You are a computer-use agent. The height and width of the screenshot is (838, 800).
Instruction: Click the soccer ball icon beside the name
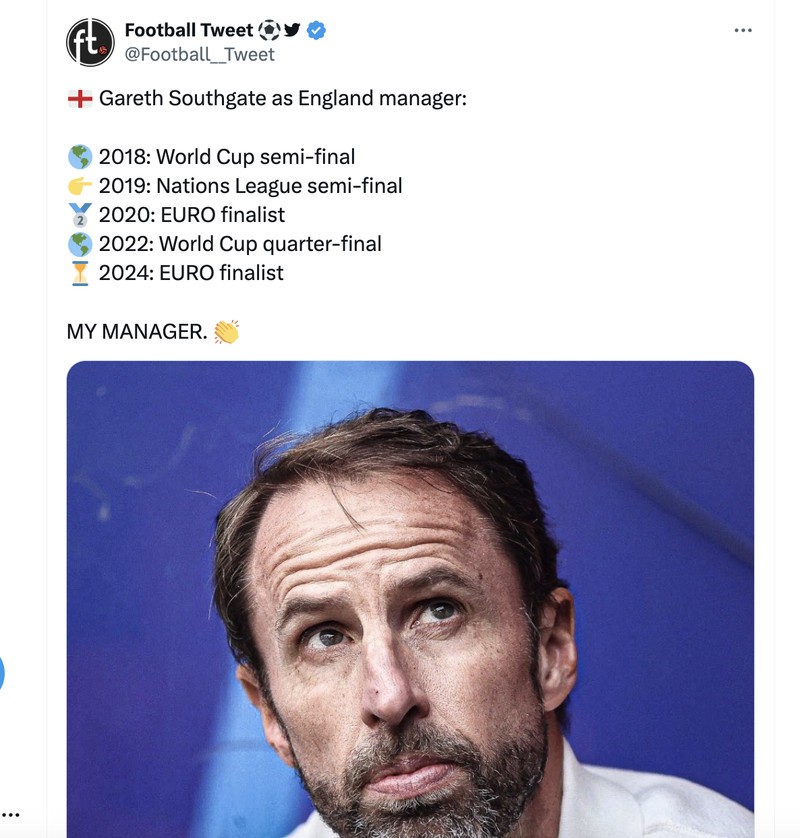coord(270,30)
